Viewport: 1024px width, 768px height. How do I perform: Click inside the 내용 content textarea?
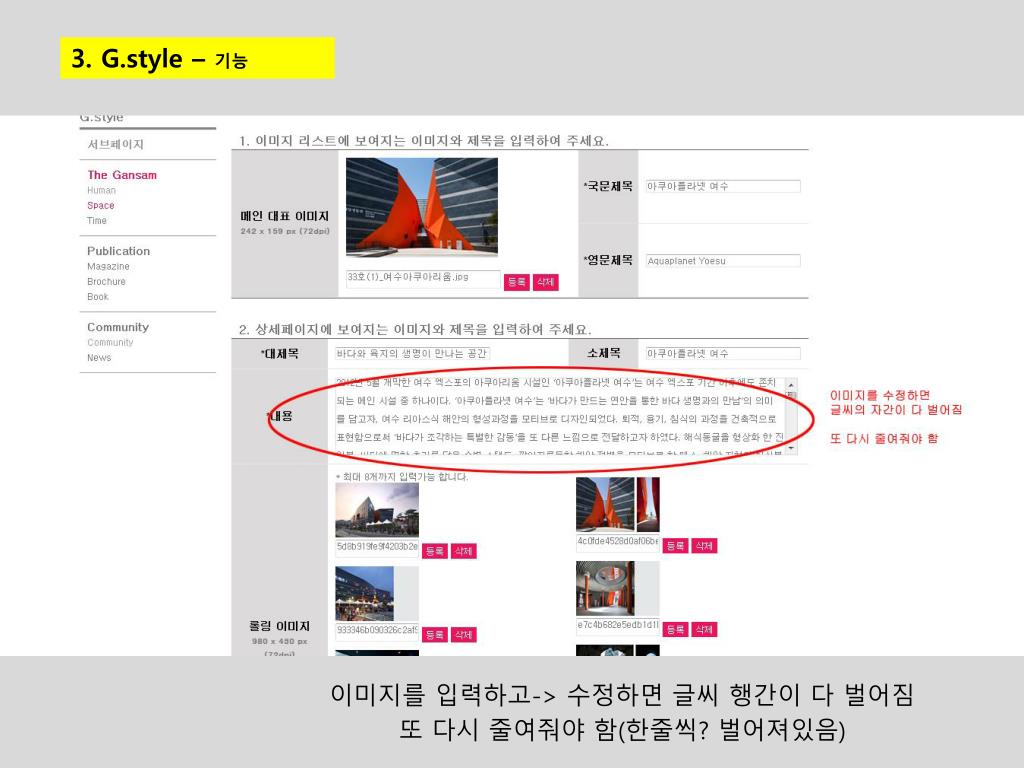click(560, 415)
